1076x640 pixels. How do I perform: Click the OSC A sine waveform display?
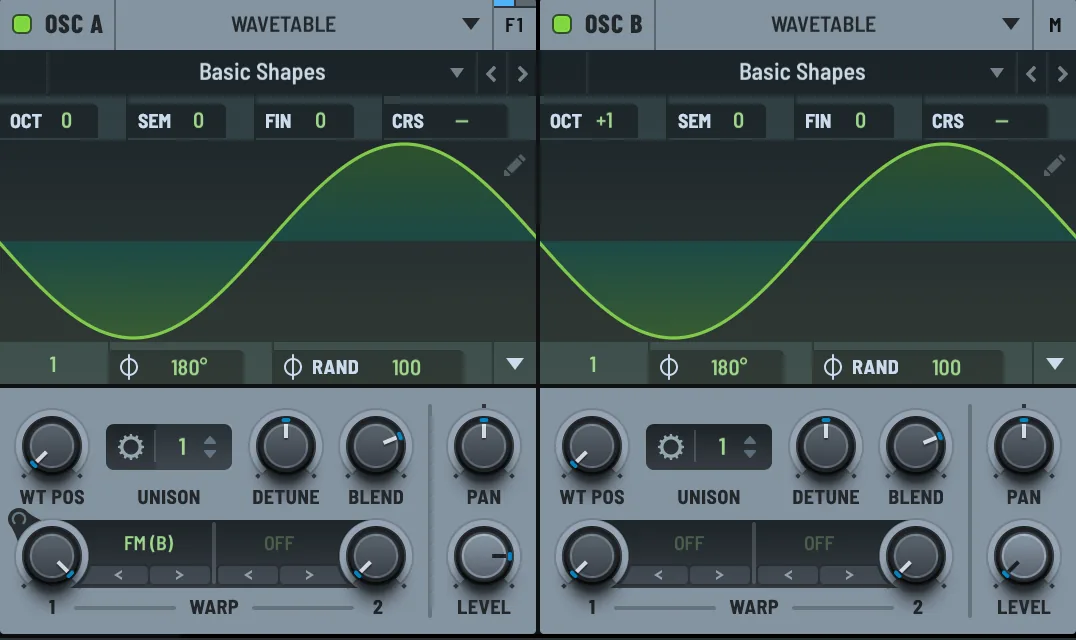268,241
